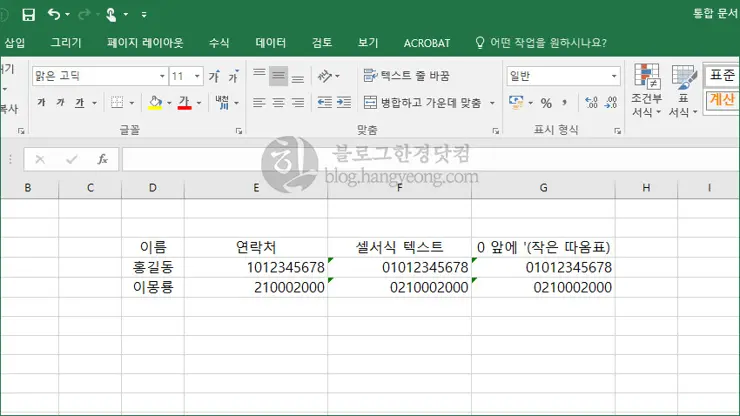Increase decimal places icon
Image resolution: width=740 pixels, height=416 pixels.
(x=591, y=102)
